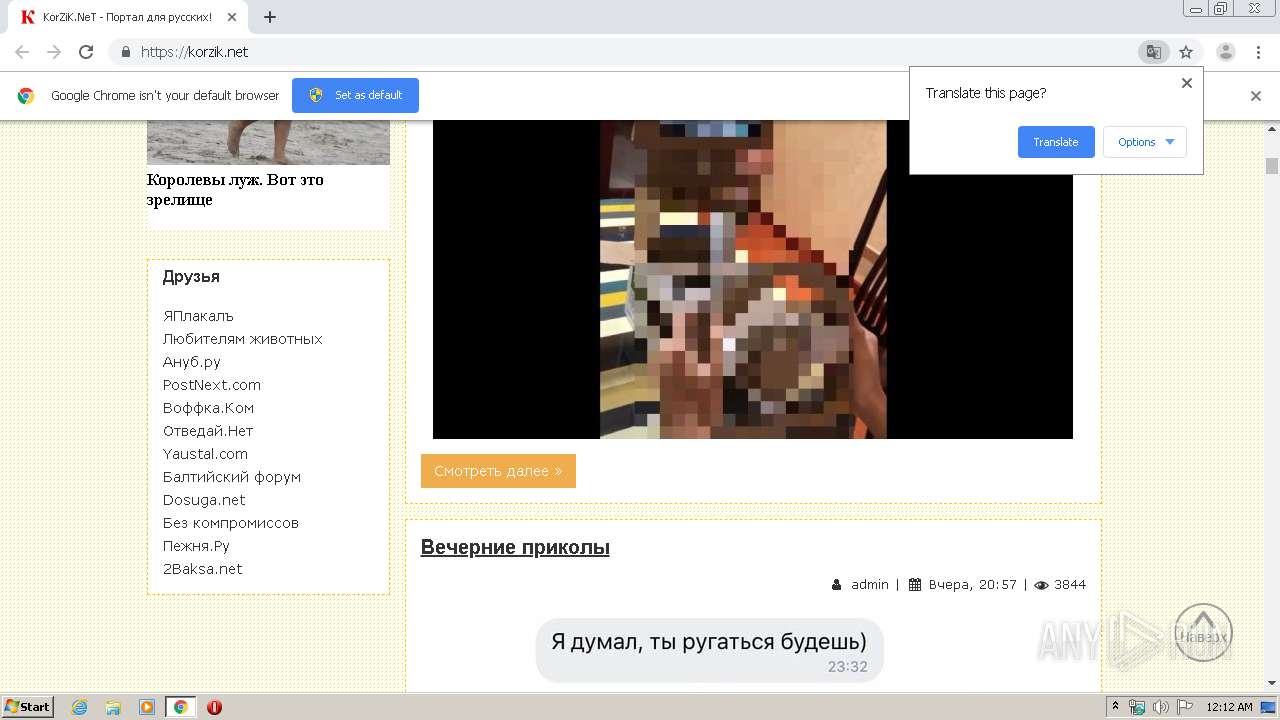The width and height of the screenshot is (1280, 720).
Task: Open Windows Start menu
Action: 27,707
